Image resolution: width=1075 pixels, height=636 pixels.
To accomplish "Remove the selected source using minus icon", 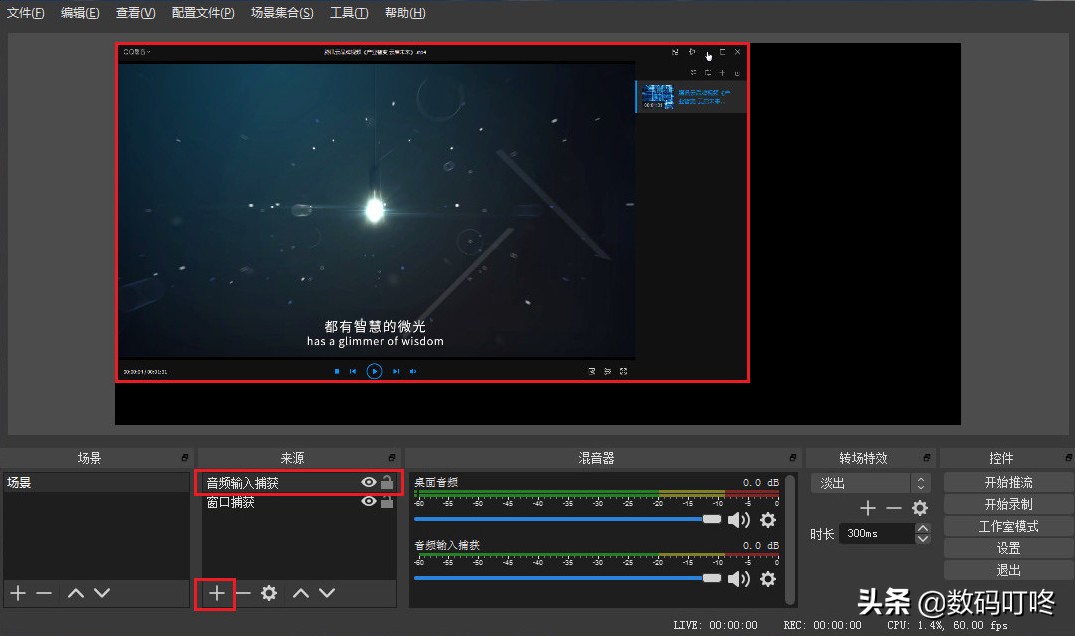I will click(x=242, y=593).
